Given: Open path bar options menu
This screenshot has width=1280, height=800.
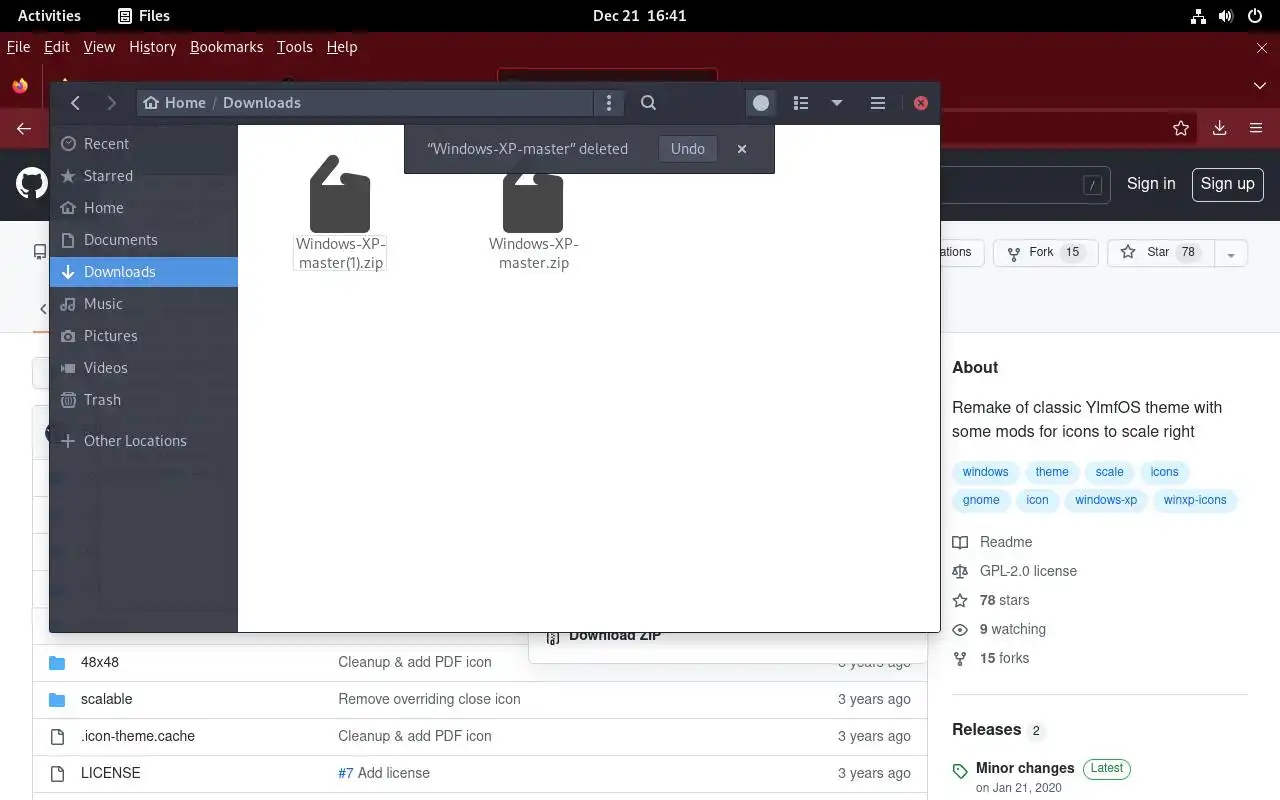Looking at the screenshot, I should pos(608,103).
